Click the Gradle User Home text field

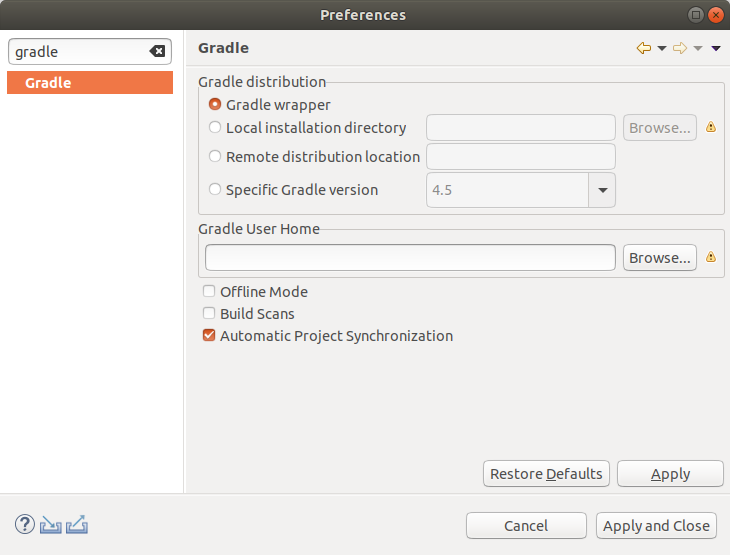click(x=410, y=257)
